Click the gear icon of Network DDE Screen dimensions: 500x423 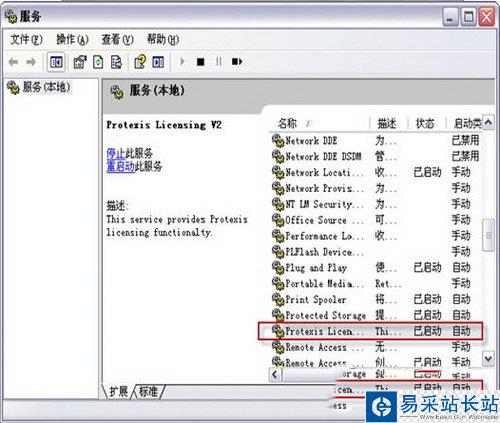(278, 140)
